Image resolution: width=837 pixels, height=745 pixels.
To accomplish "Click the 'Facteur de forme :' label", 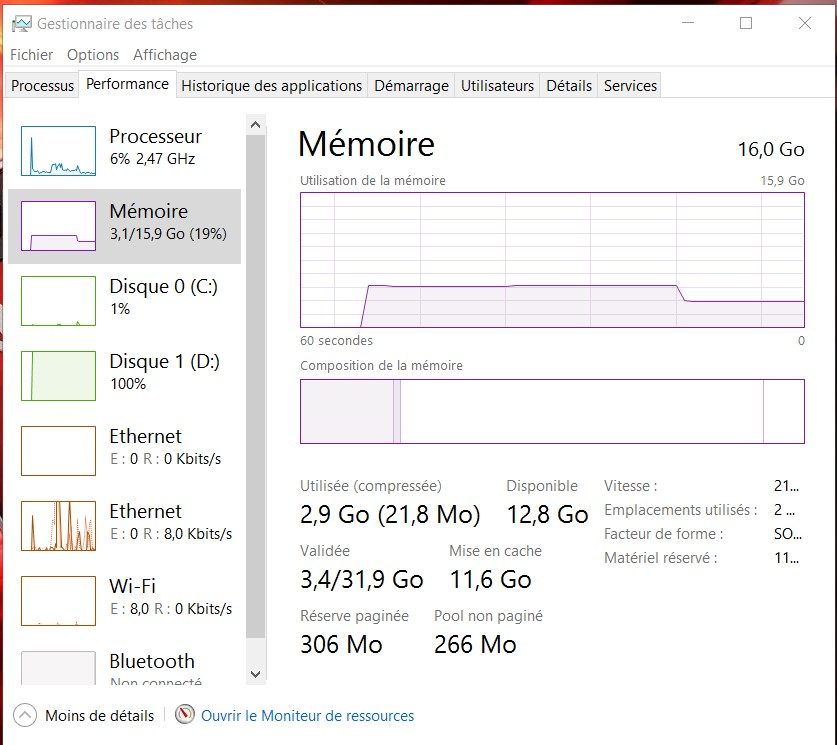I will [x=664, y=534].
